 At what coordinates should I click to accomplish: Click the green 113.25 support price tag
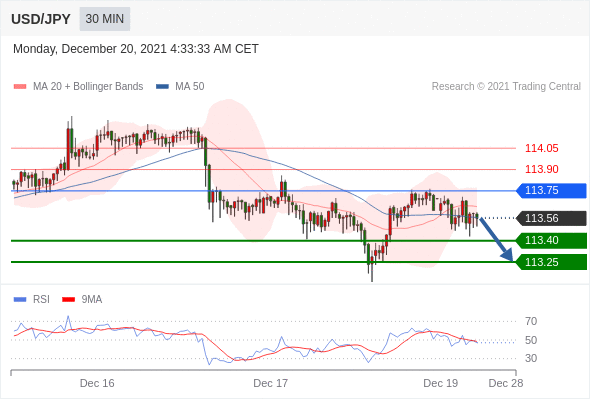[551, 262]
